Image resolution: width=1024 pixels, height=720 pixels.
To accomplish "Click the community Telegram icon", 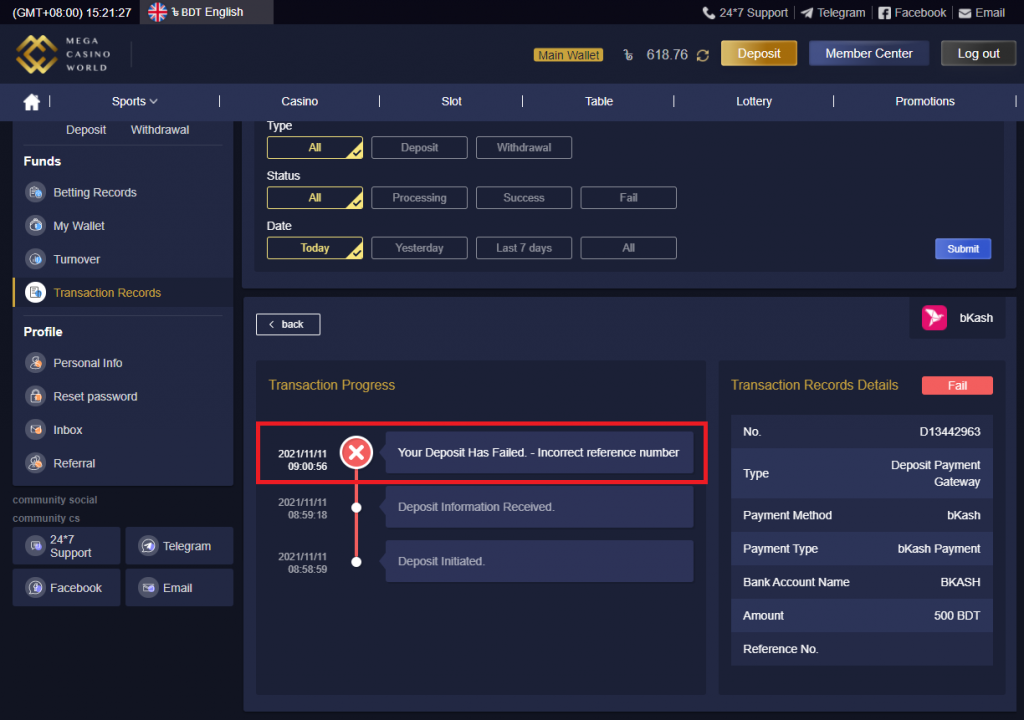I will (148, 546).
